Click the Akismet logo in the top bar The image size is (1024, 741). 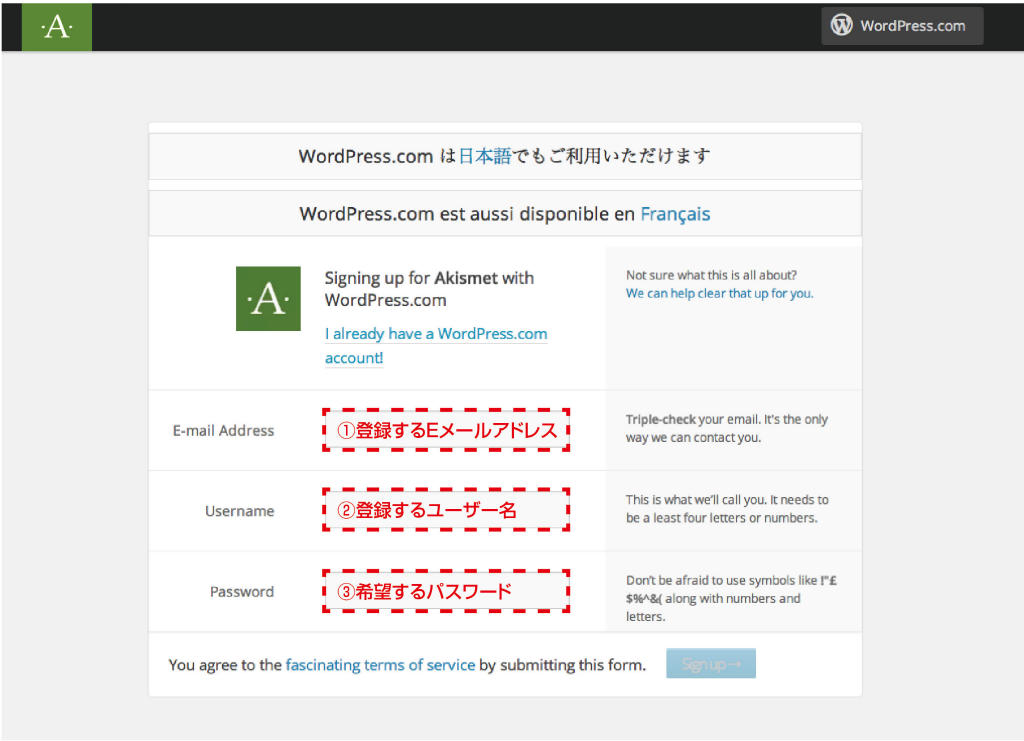point(57,27)
